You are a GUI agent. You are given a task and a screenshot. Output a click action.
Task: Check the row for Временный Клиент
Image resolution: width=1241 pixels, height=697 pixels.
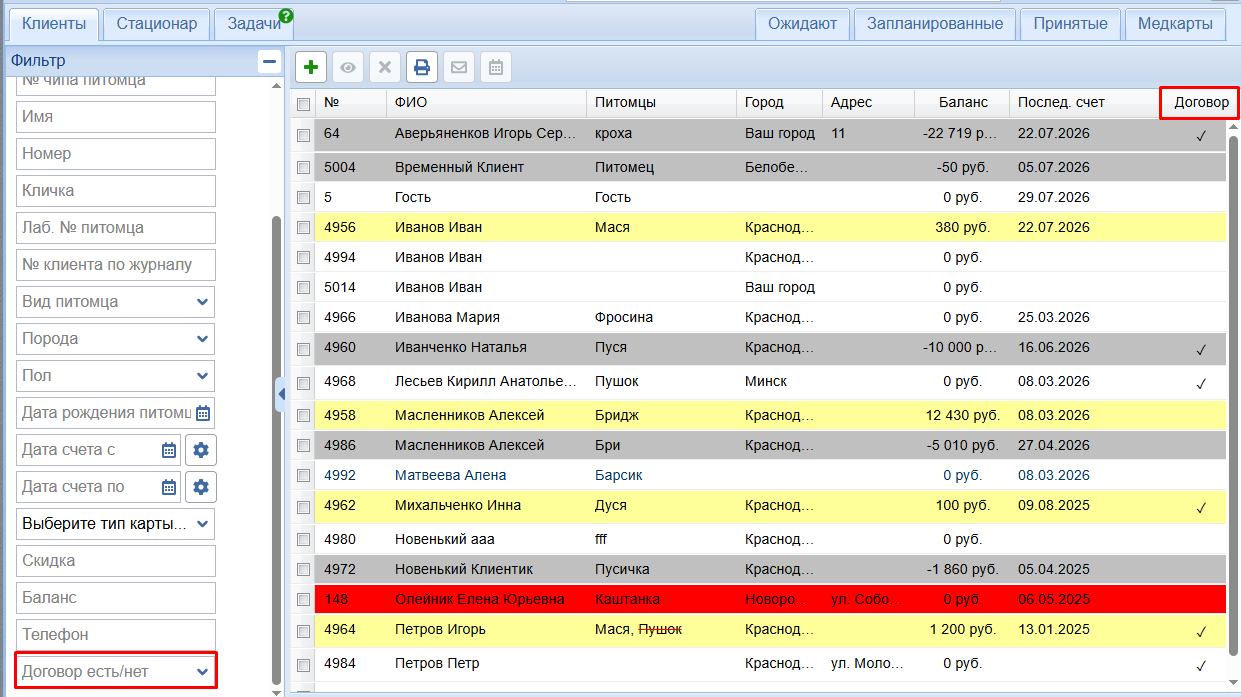pos(304,168)
